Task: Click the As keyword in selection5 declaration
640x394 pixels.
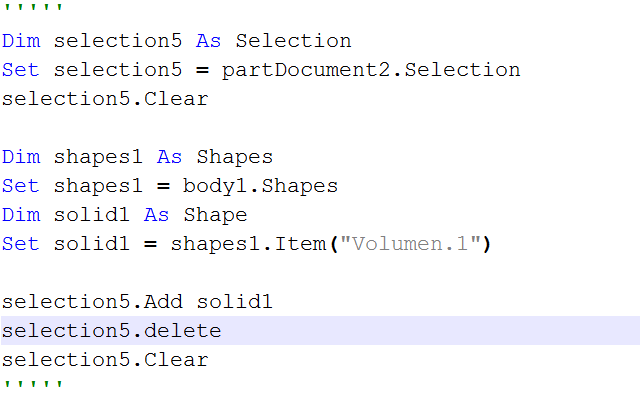Action: [209, 41]
